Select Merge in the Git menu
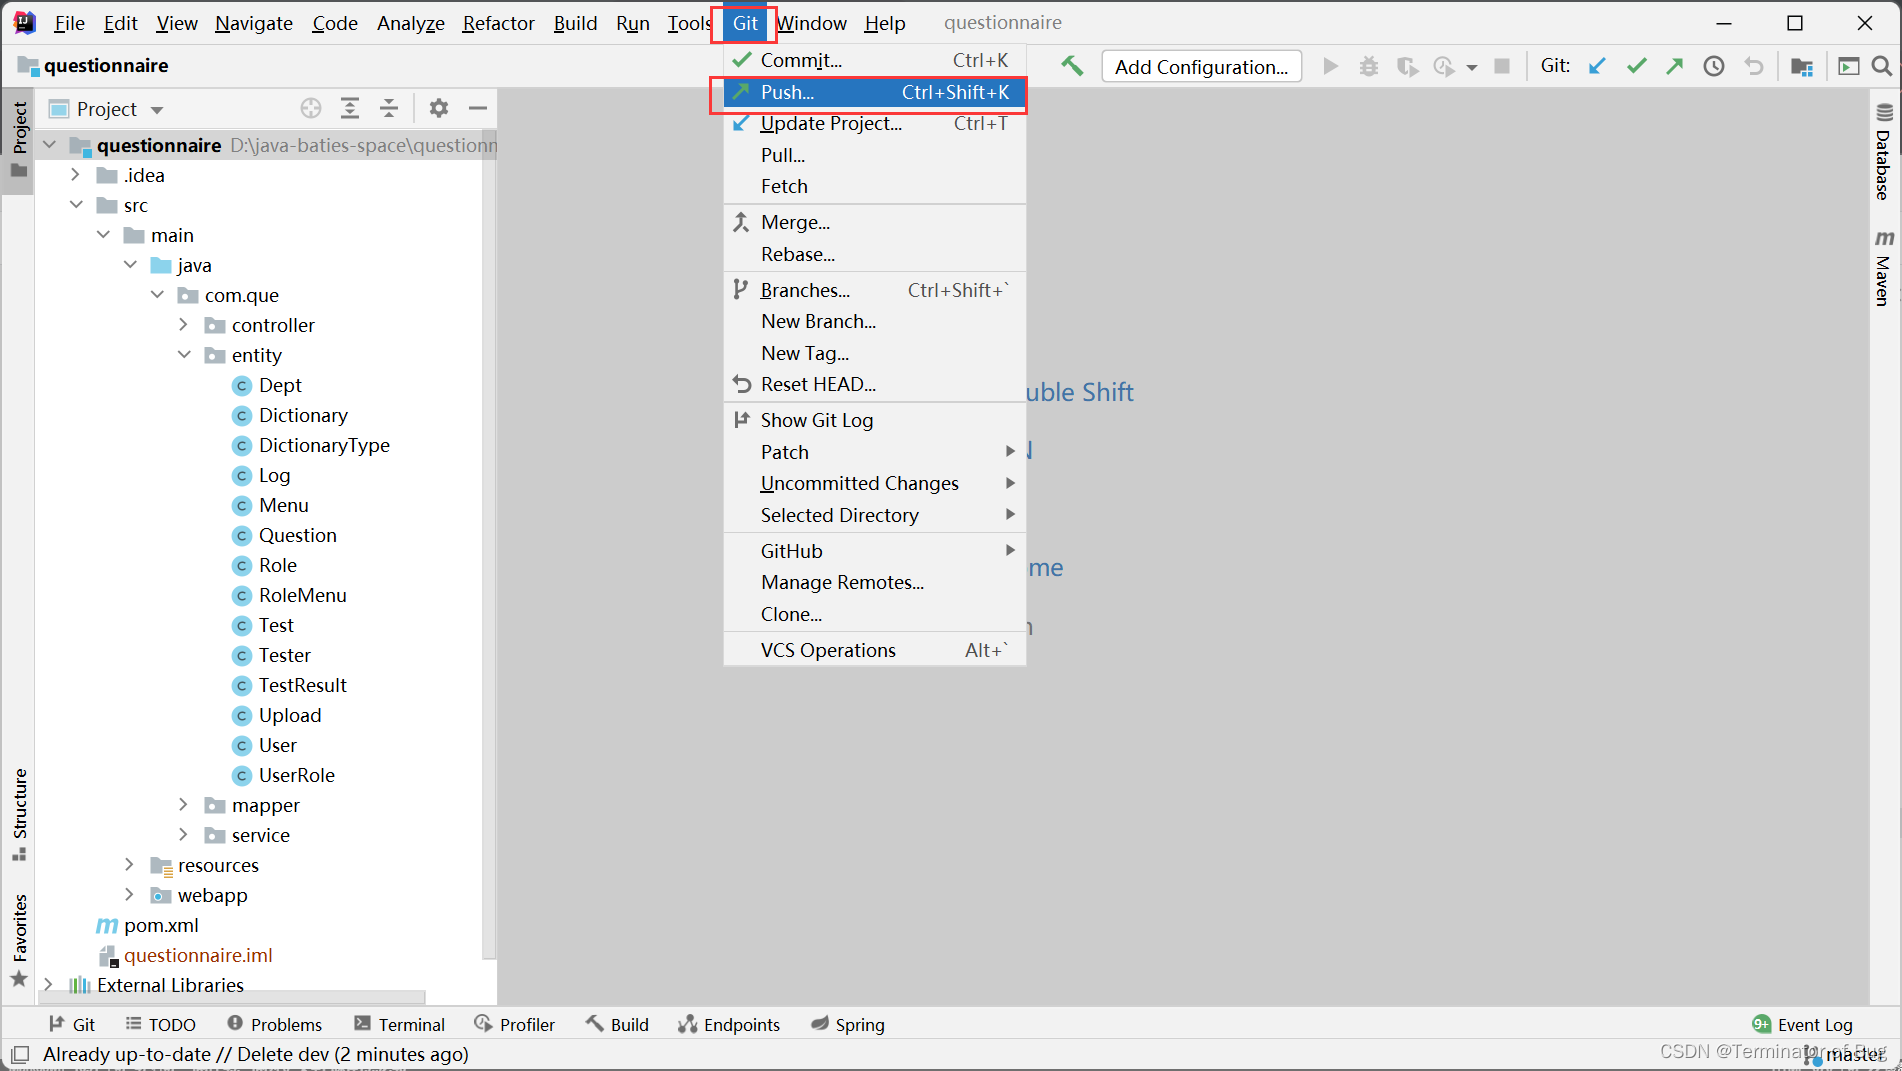The image size is (1902, 1071). (x=875, y=222)
